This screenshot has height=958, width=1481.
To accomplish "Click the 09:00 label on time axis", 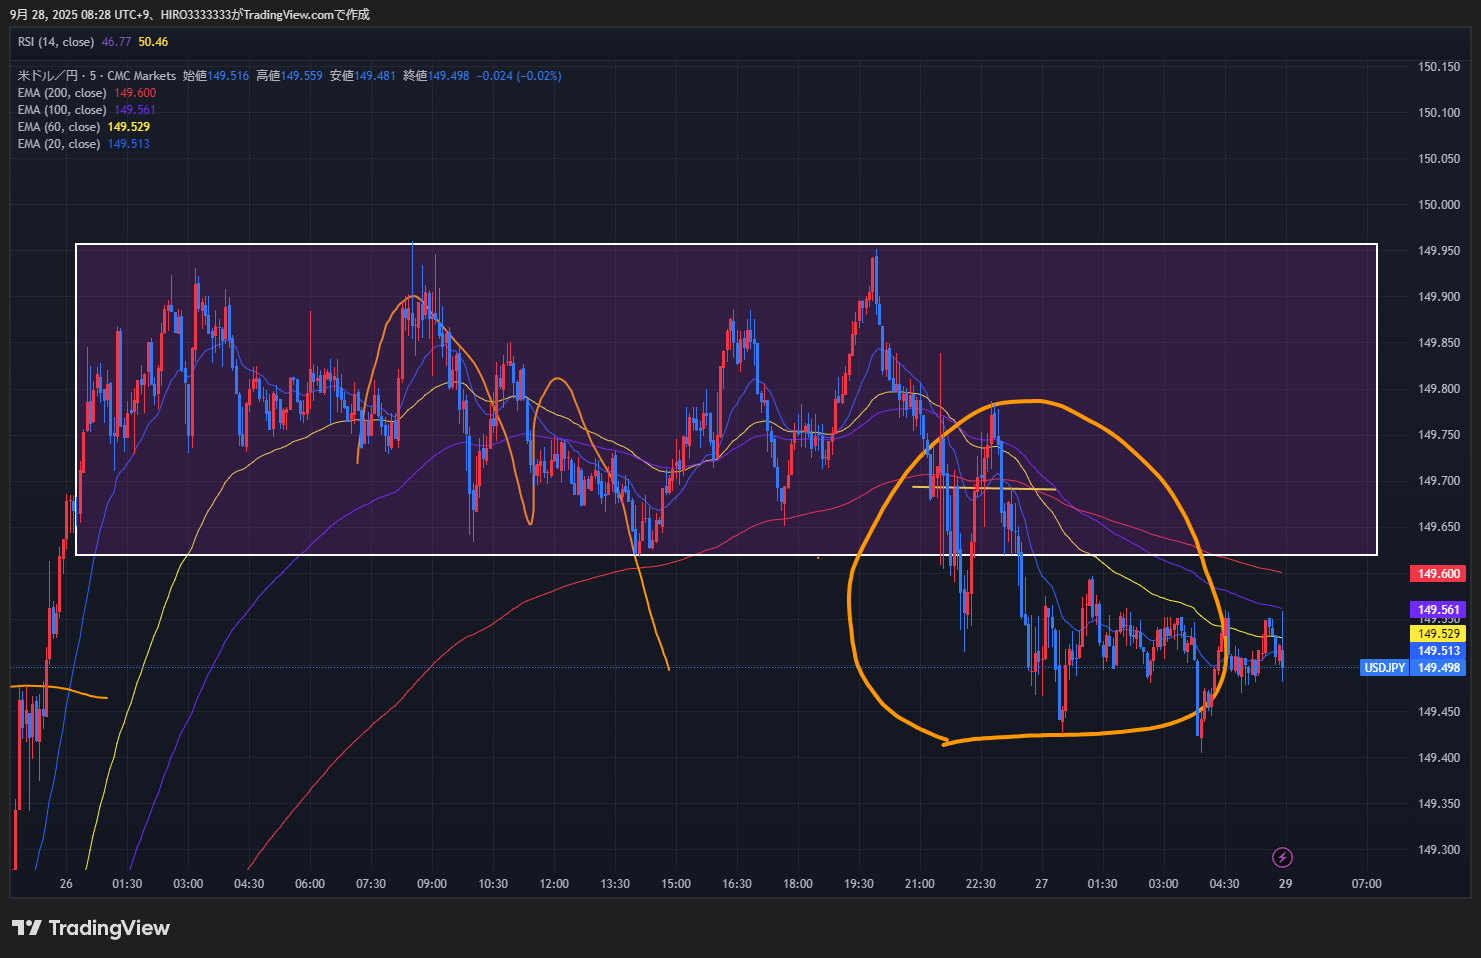I will 431,884.
